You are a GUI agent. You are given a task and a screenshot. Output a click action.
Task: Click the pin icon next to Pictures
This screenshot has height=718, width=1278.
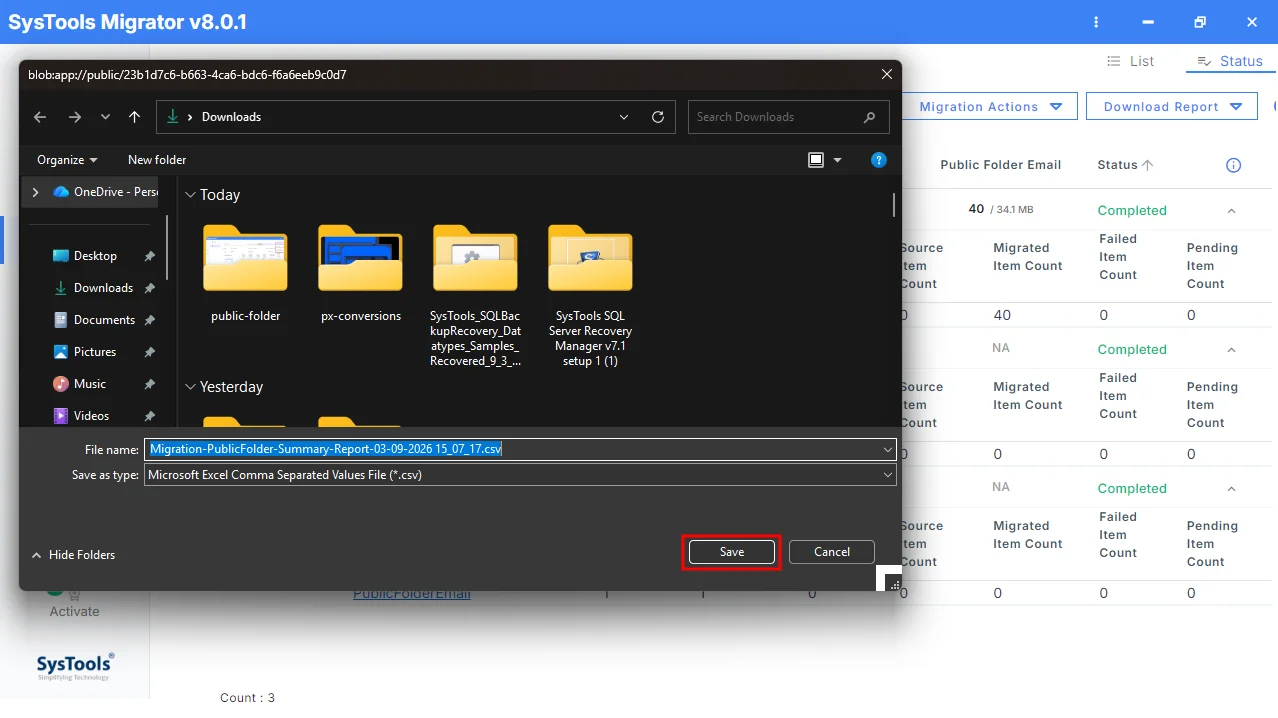pos(149,352)
